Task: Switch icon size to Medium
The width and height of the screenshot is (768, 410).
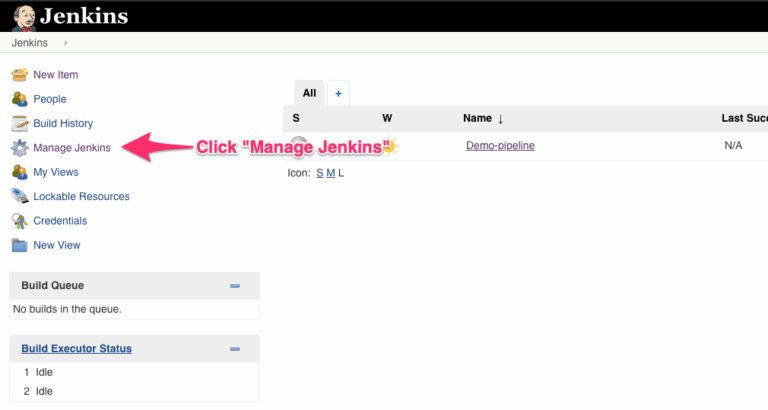Action: click(x=331, y=173)
